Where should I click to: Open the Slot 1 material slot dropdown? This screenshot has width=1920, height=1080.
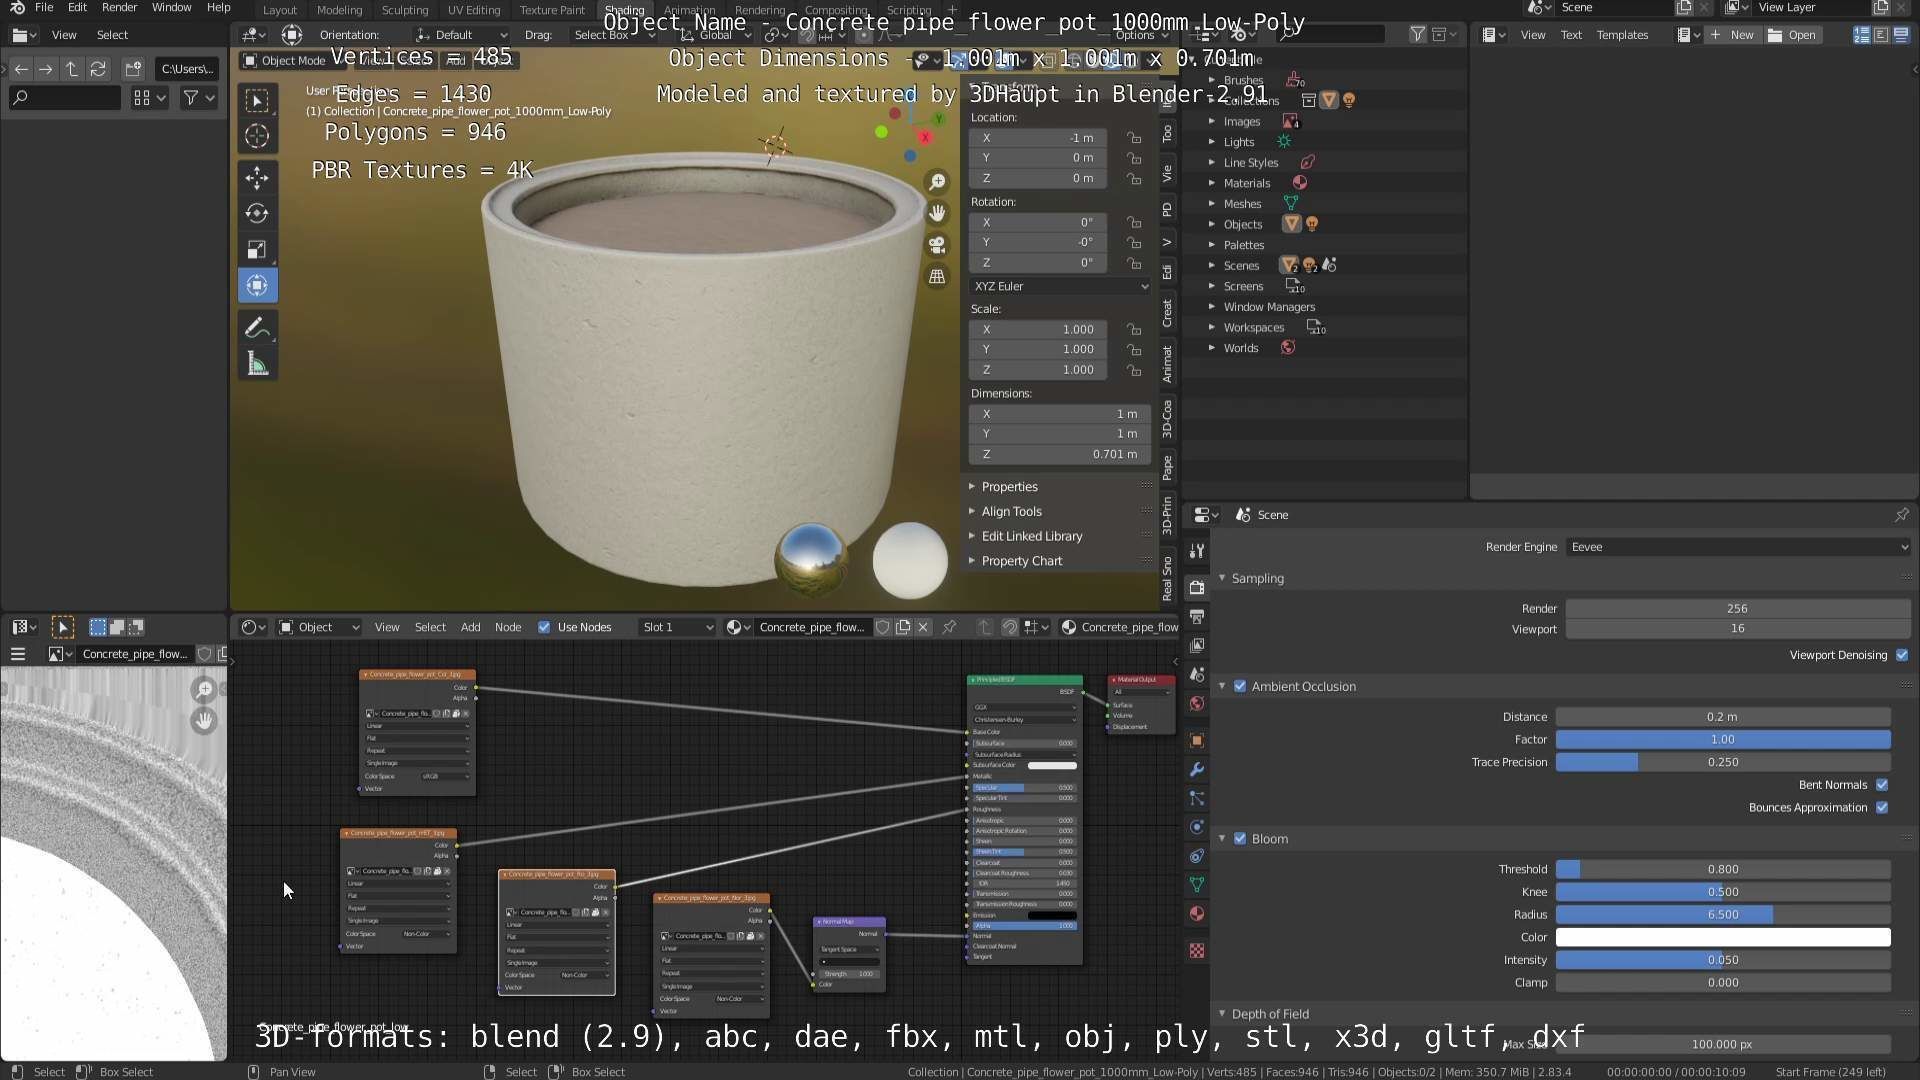677,627
